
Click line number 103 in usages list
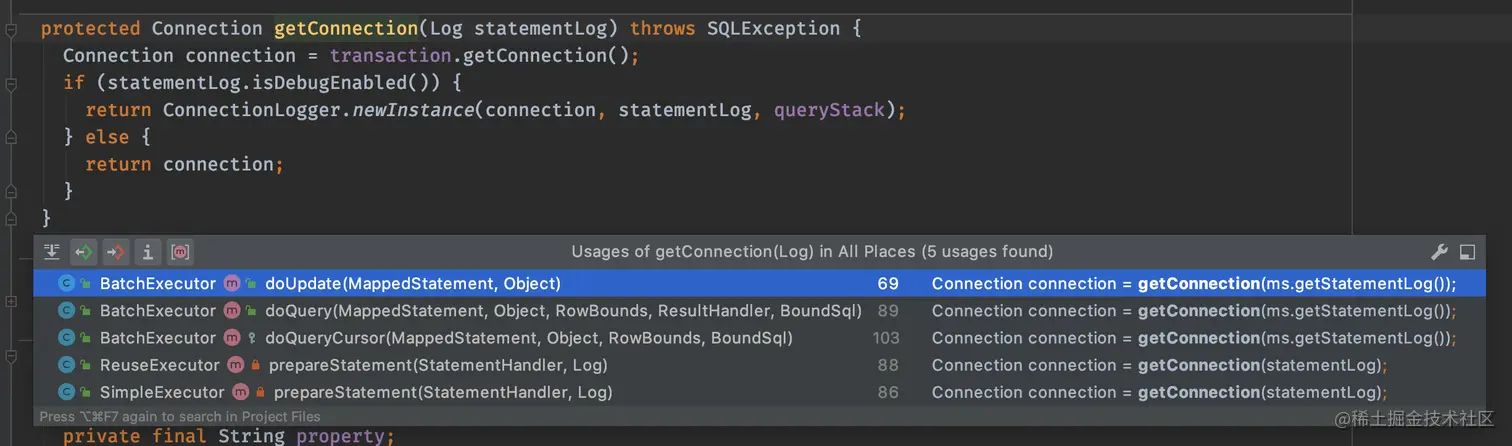coord(886,338)
